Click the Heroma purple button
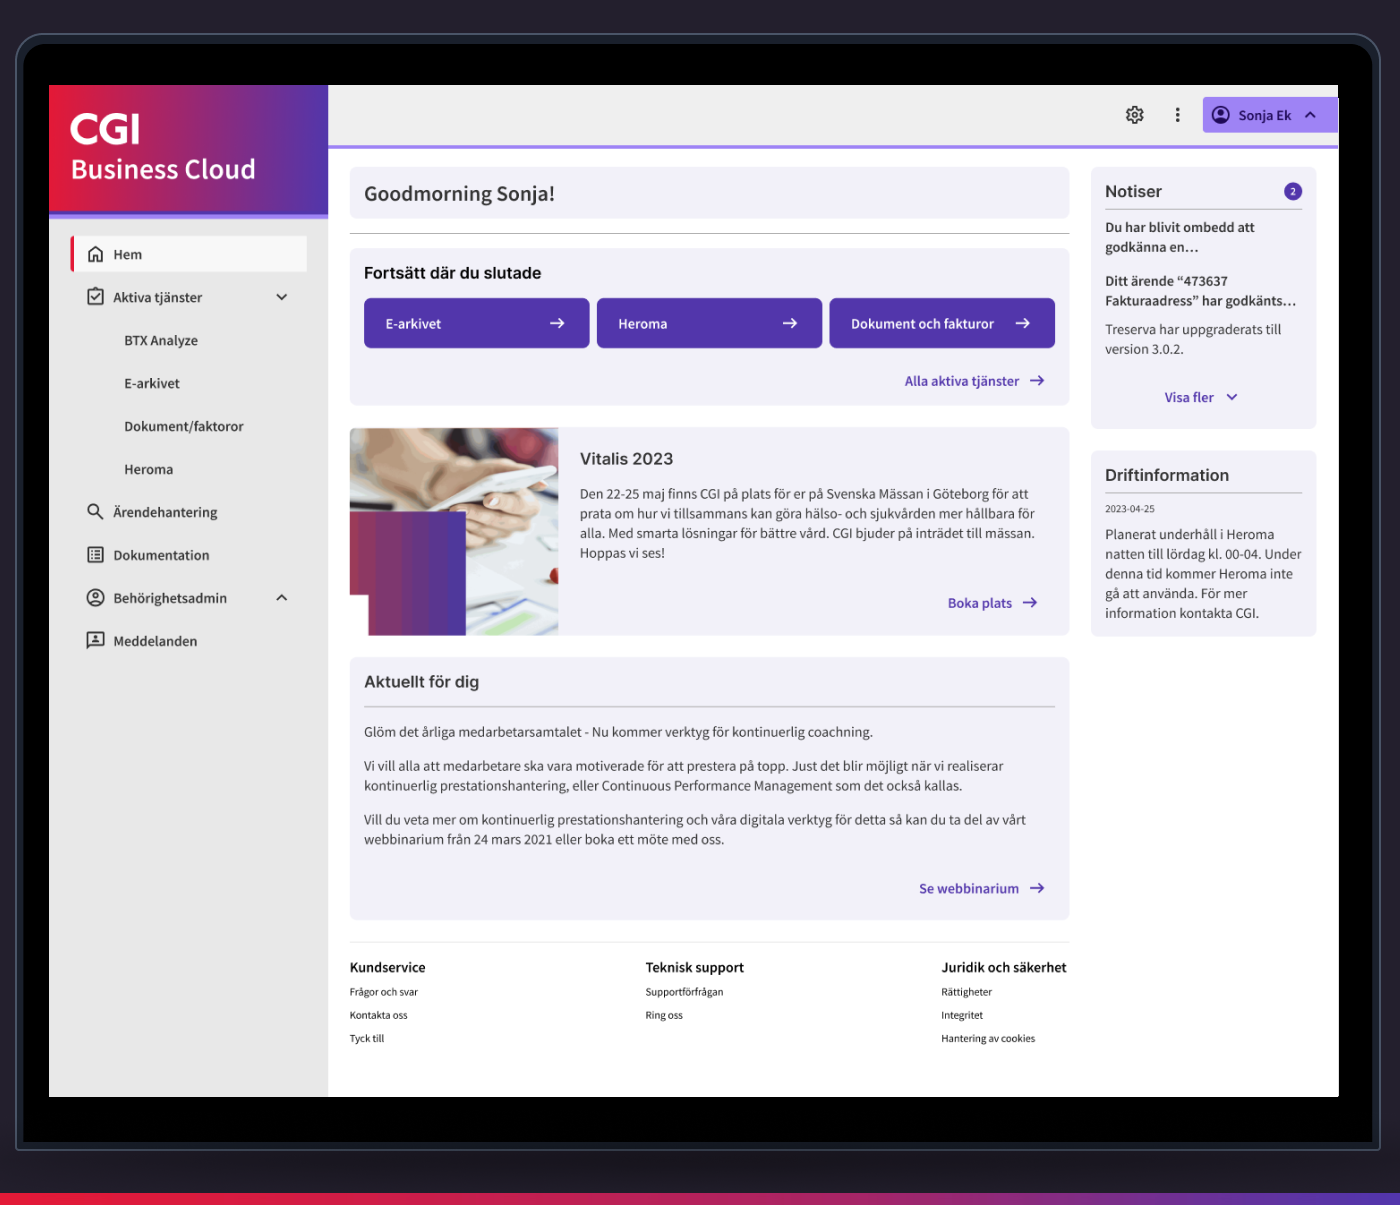 click(709, 323)
